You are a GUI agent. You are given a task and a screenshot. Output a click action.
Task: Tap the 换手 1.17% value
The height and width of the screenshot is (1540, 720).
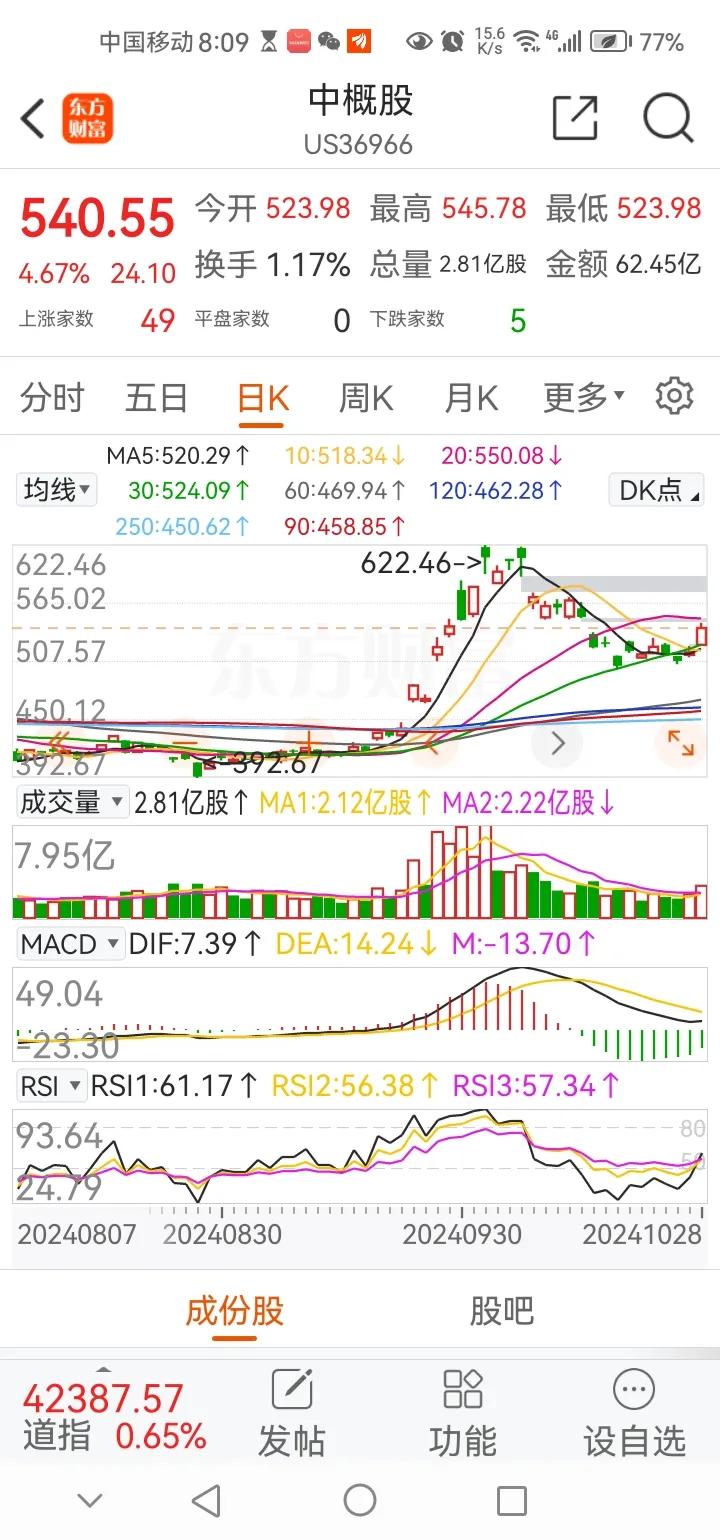point(308,264)
